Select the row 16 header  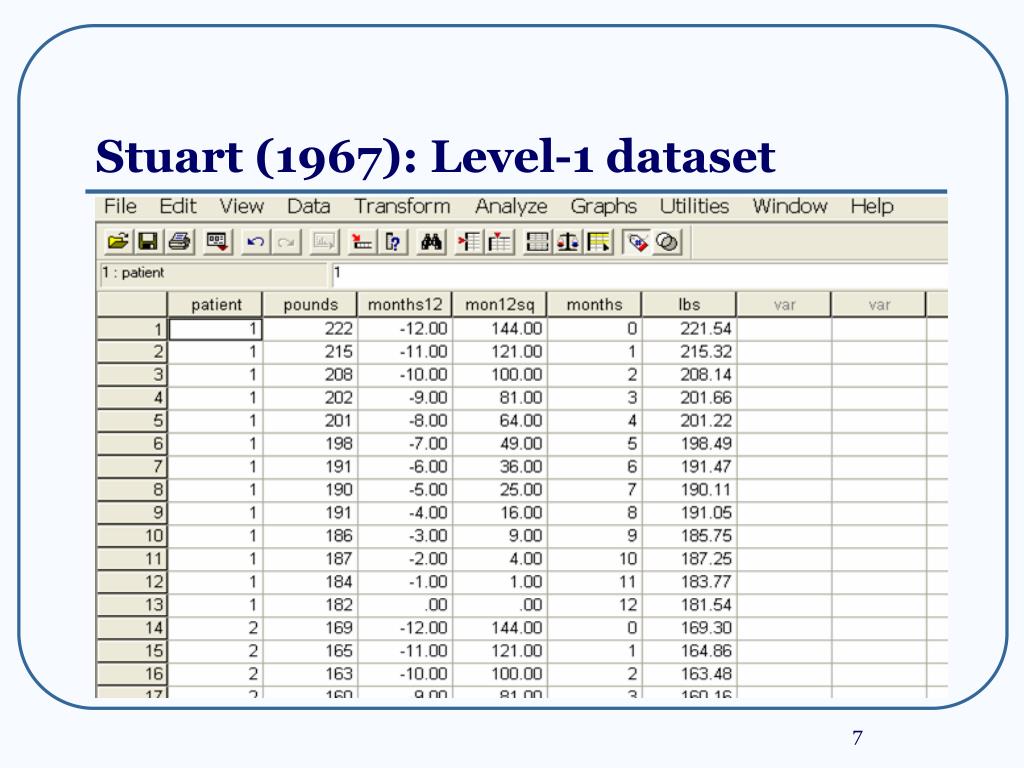pyautogui.click(x=132, y=674)
